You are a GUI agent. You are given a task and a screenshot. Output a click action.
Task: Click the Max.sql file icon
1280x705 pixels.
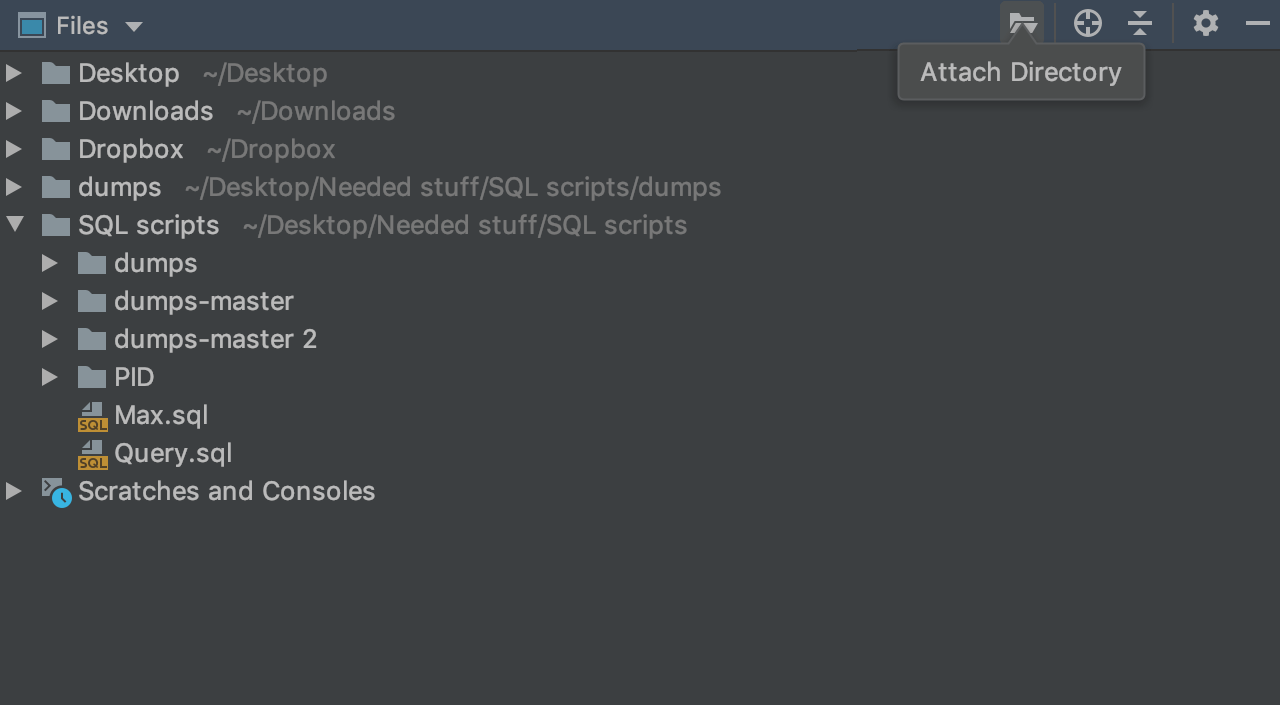tap(92, 416)
